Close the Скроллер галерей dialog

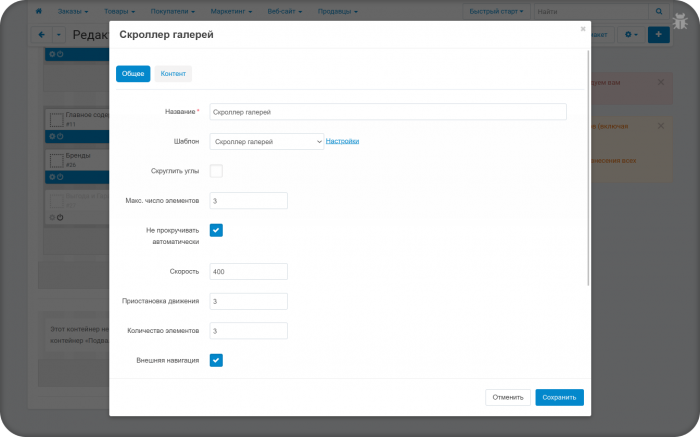[583, 29]
